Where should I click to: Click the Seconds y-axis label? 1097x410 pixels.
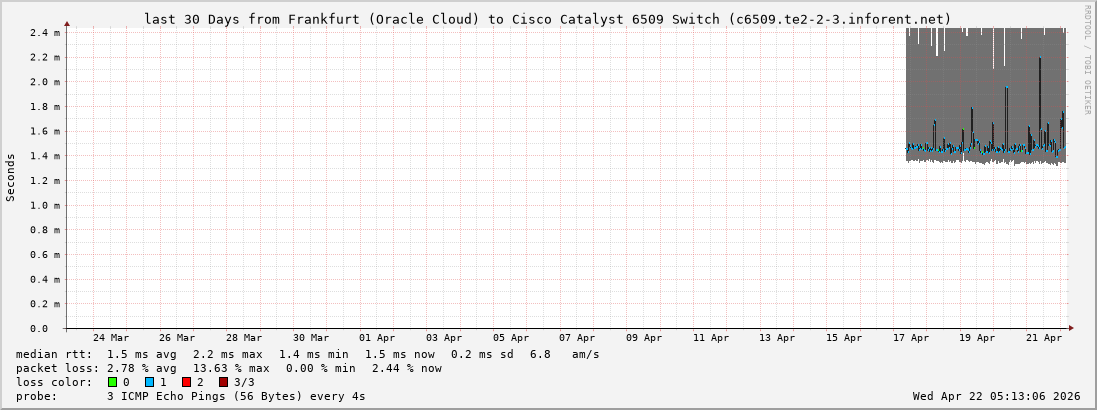tap(11, 177)
